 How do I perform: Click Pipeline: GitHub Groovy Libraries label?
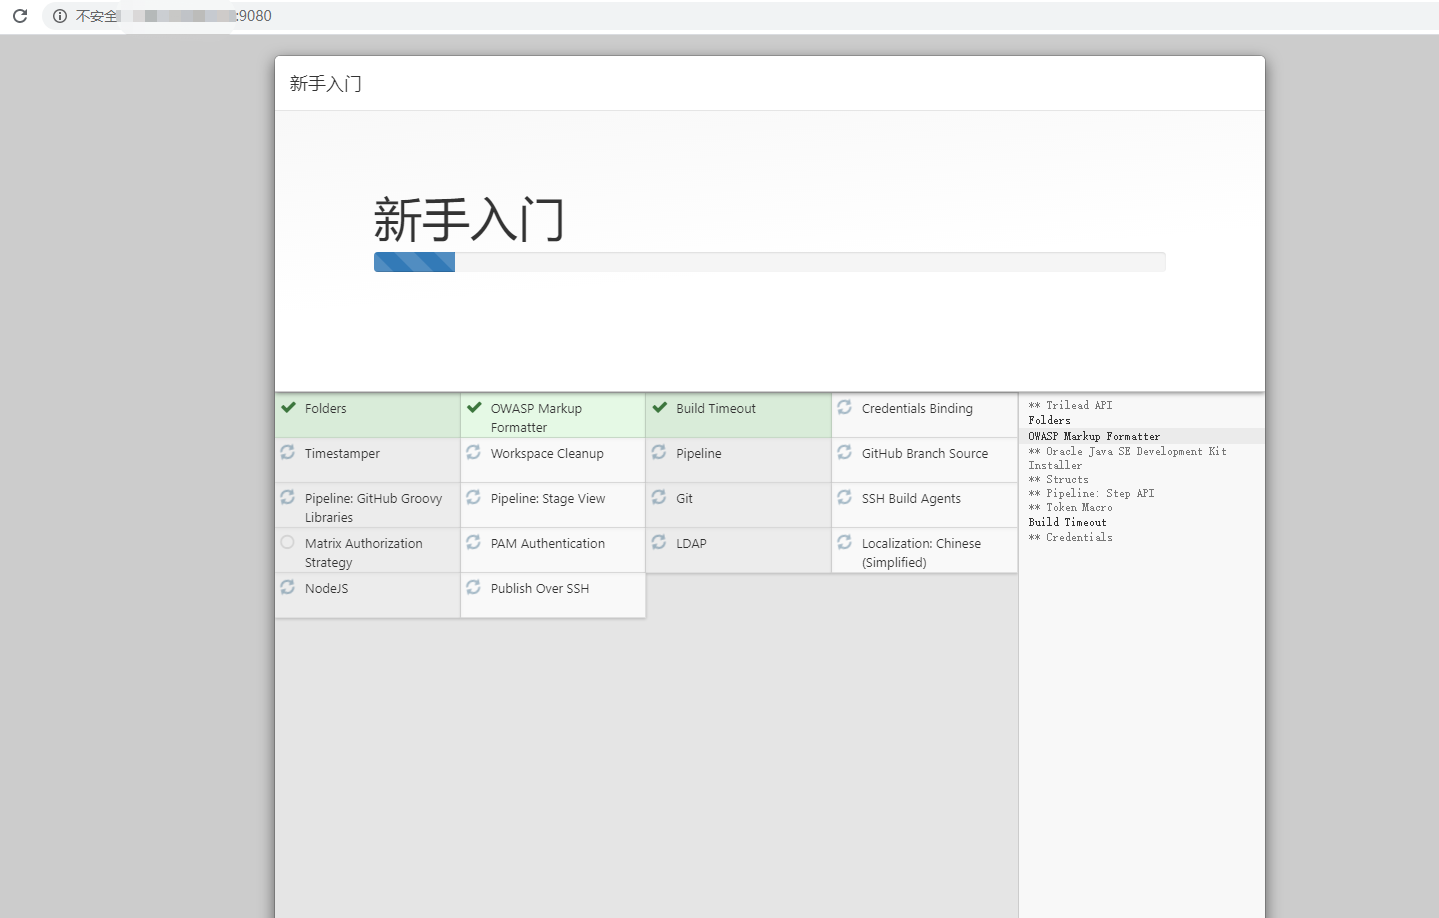373,508
